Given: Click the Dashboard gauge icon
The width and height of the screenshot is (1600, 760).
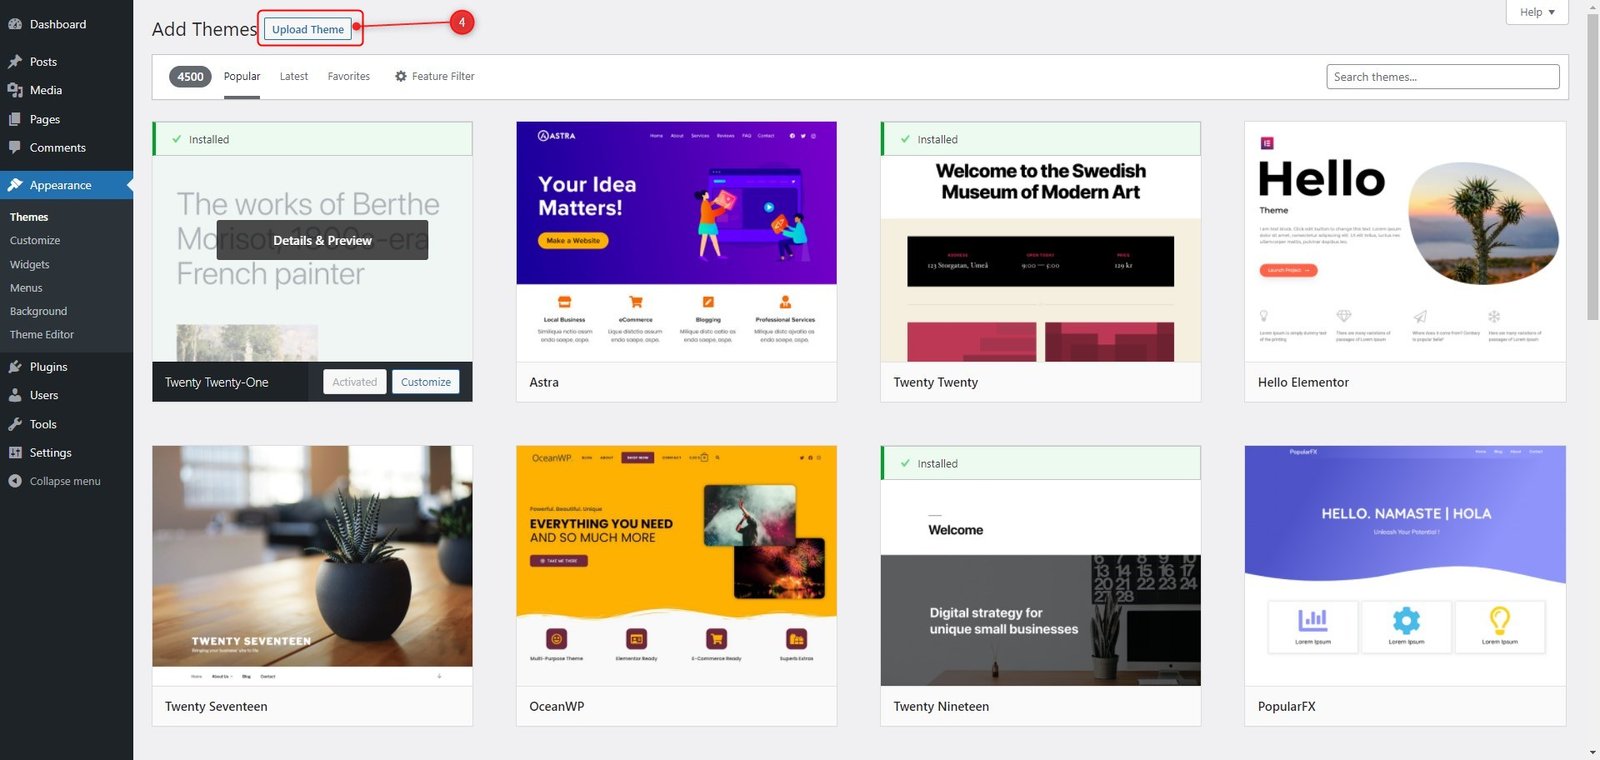Looking at the screenshot, I should coord(15,24).
